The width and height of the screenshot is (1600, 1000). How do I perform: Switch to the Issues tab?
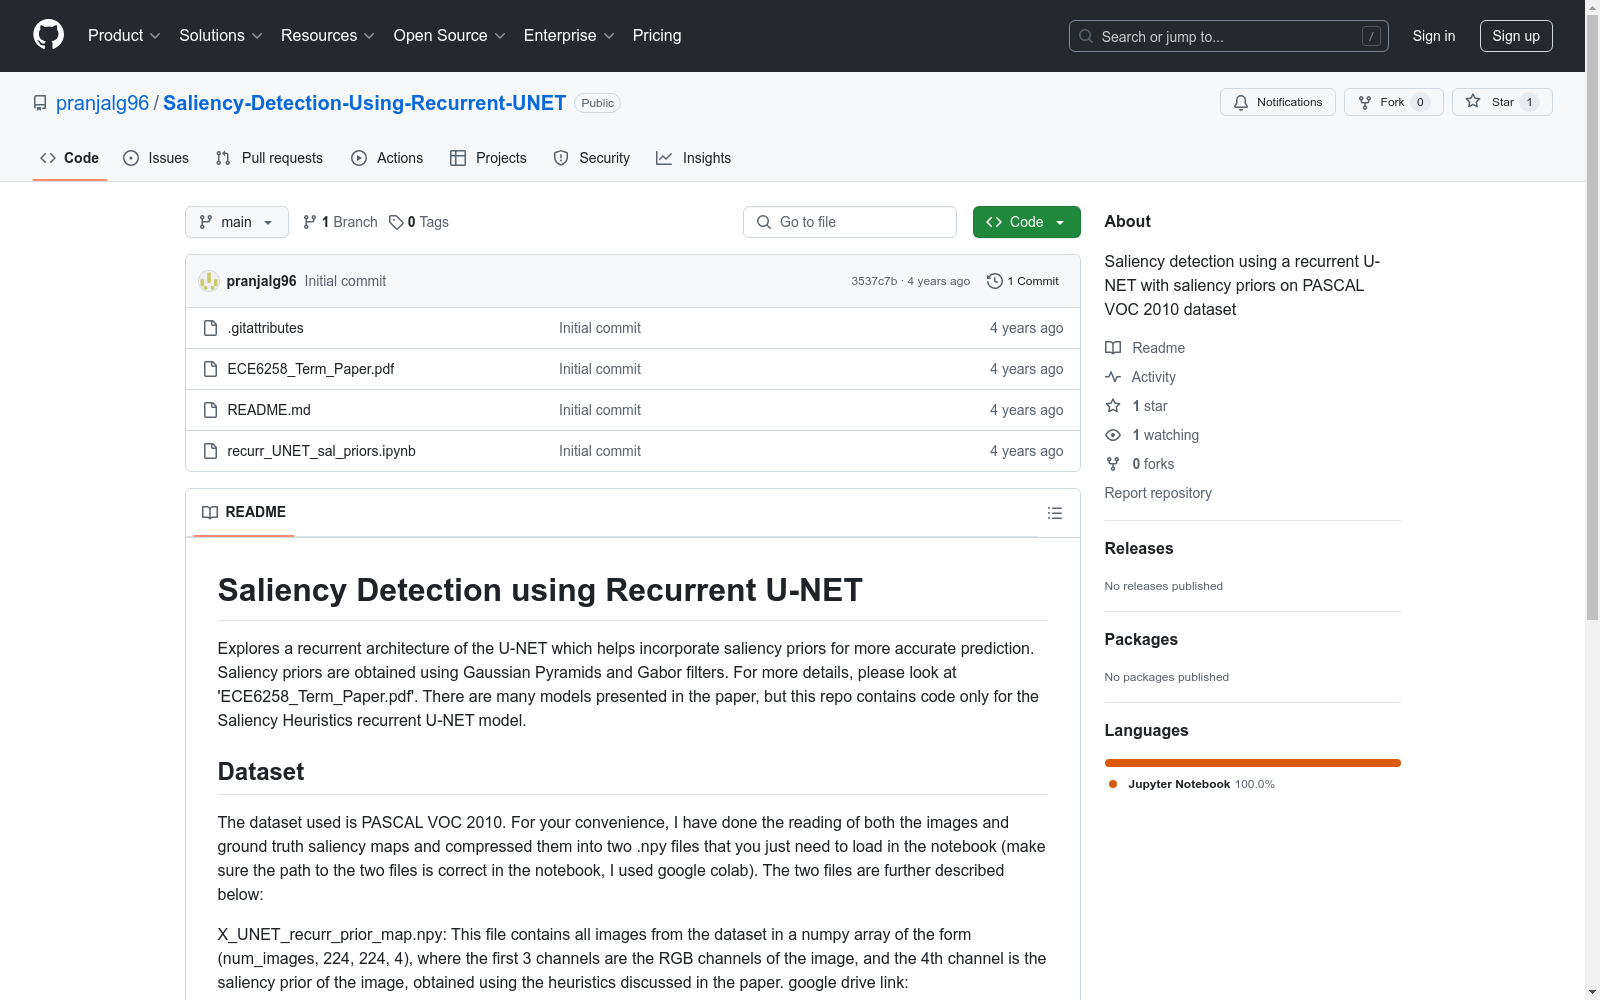point(156,158)
